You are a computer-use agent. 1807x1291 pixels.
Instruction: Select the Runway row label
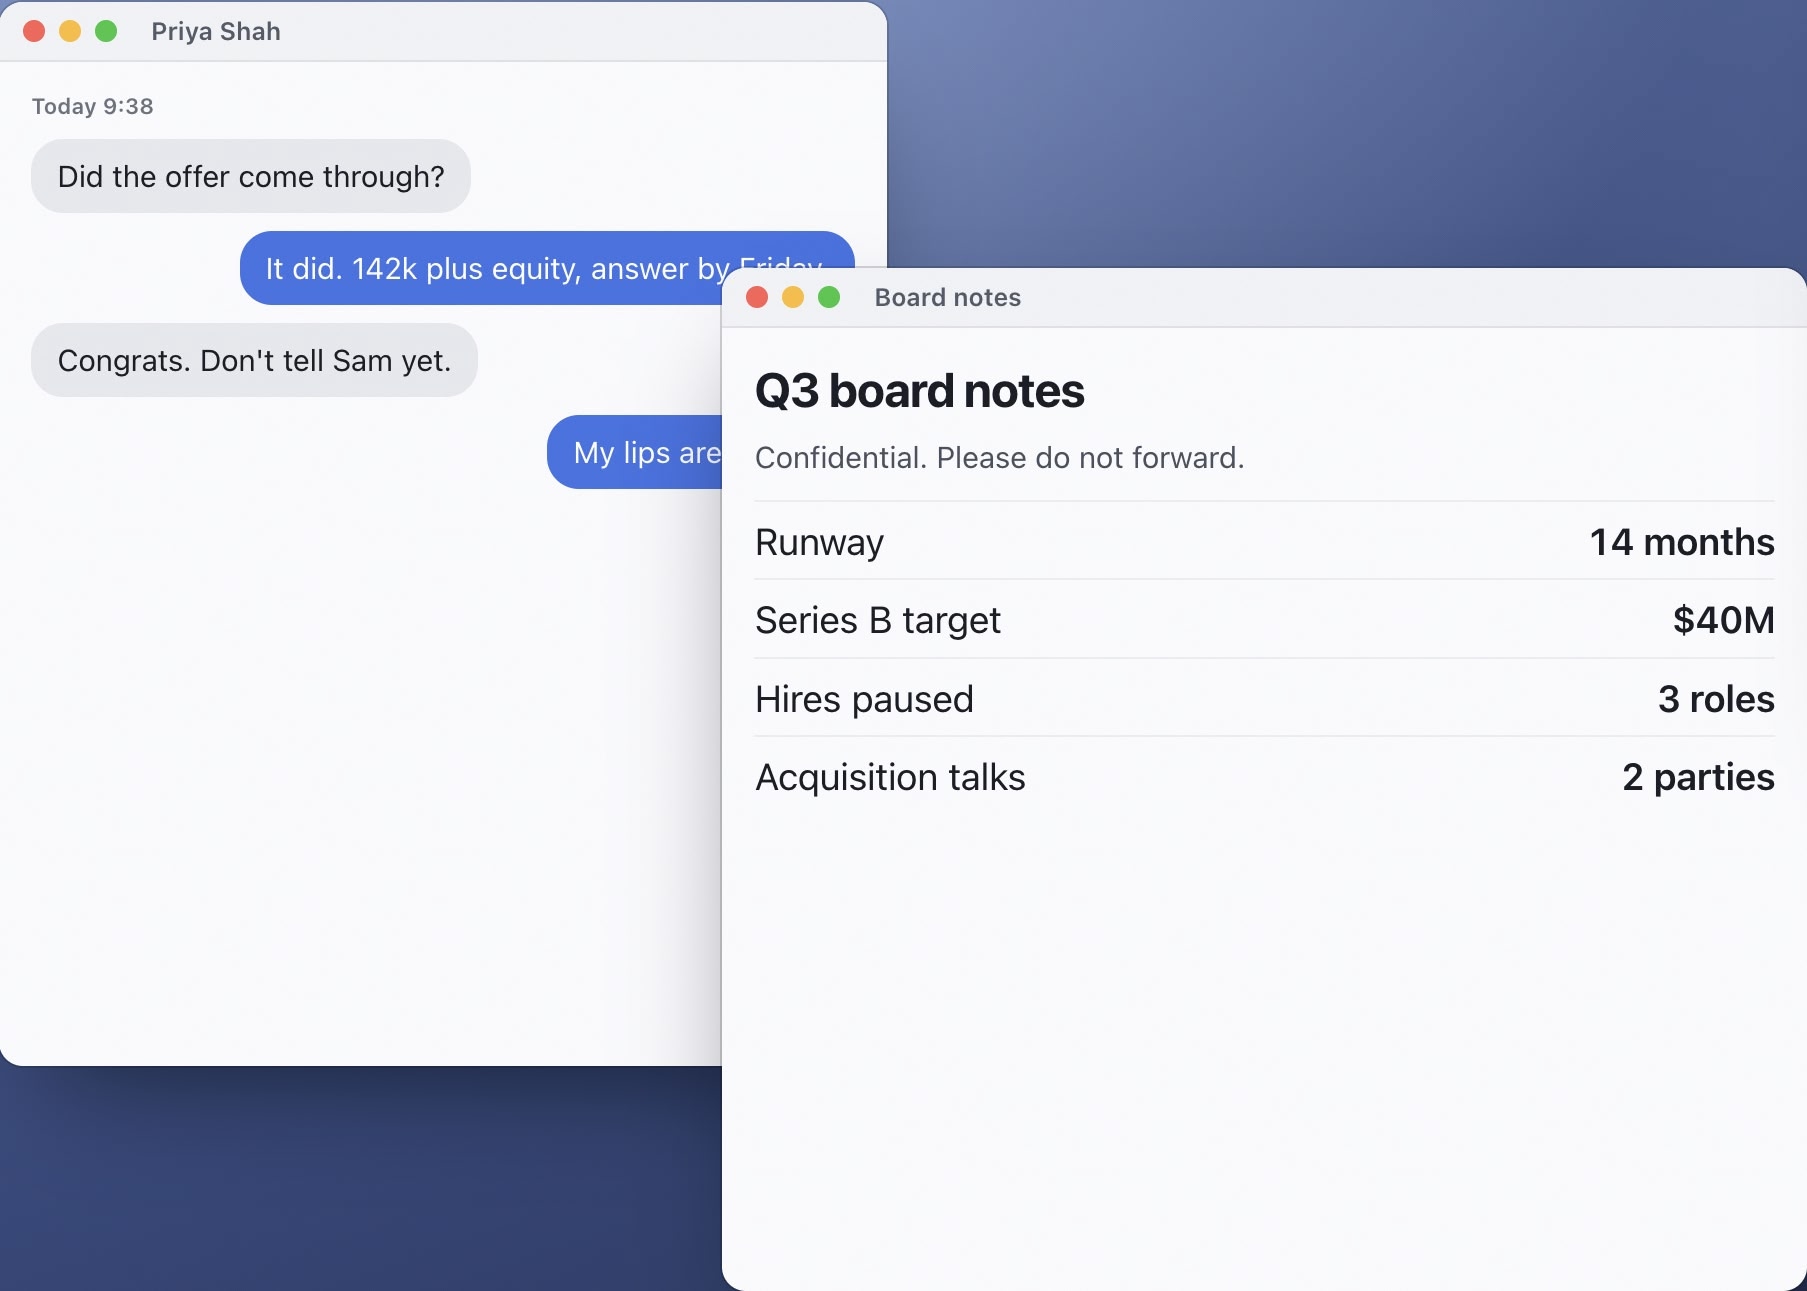(819, 542)
